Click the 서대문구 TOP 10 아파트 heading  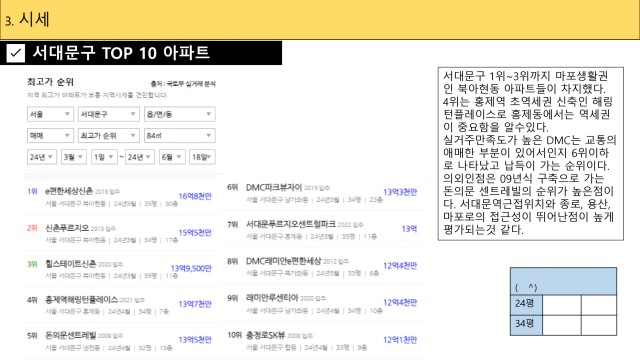121,53
